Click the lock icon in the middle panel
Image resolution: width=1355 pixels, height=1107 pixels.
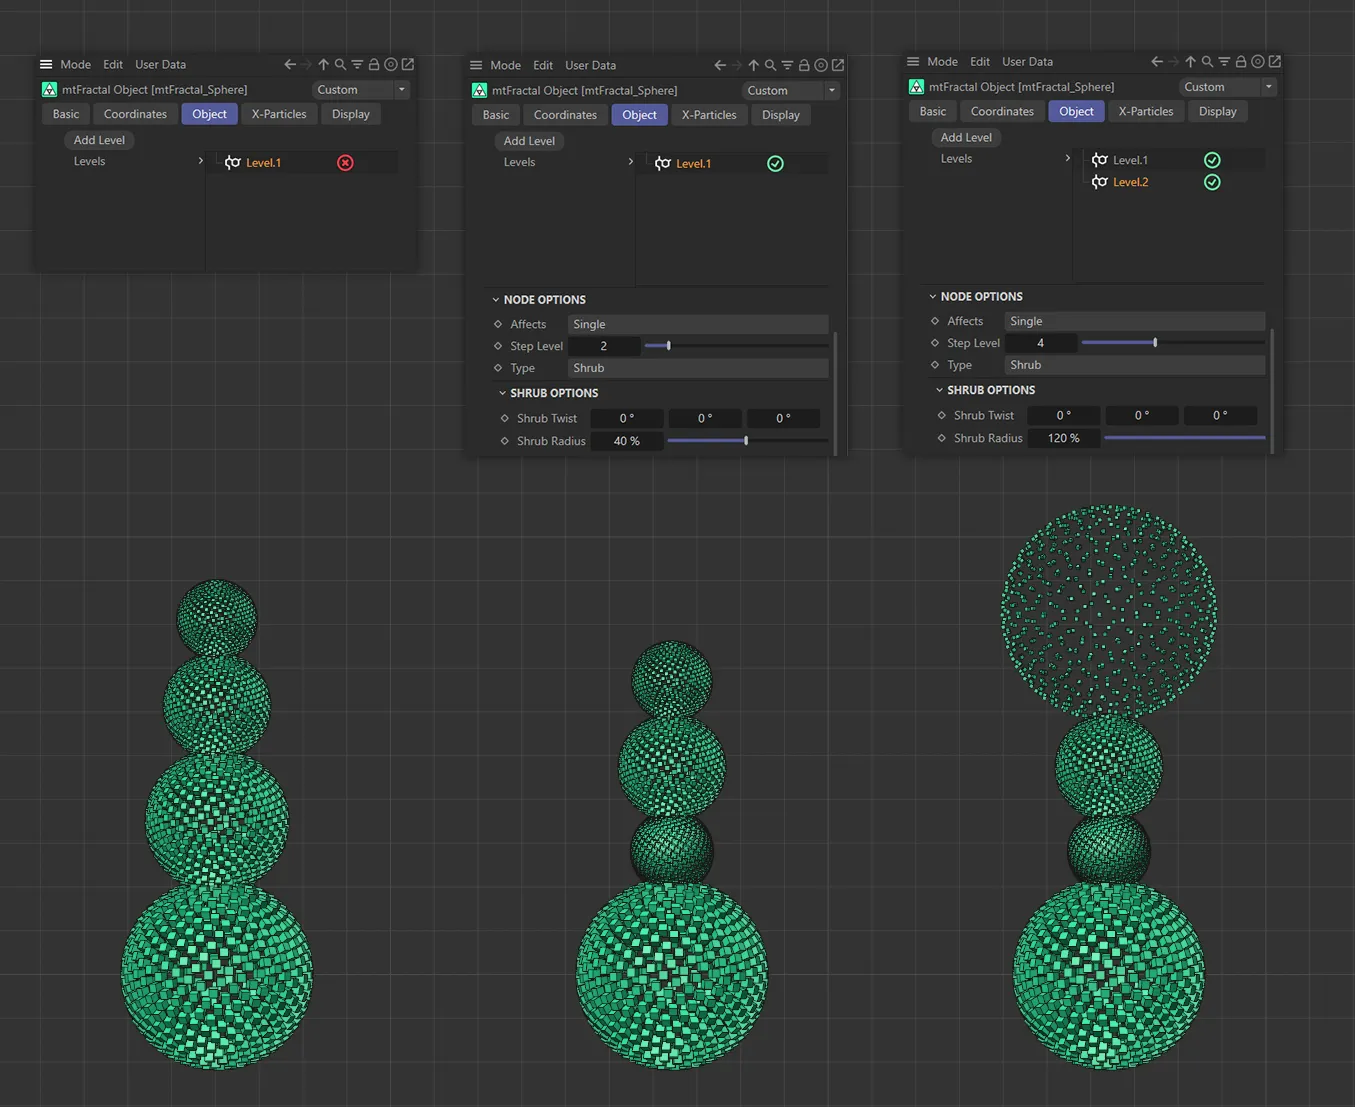pos(804,65)
